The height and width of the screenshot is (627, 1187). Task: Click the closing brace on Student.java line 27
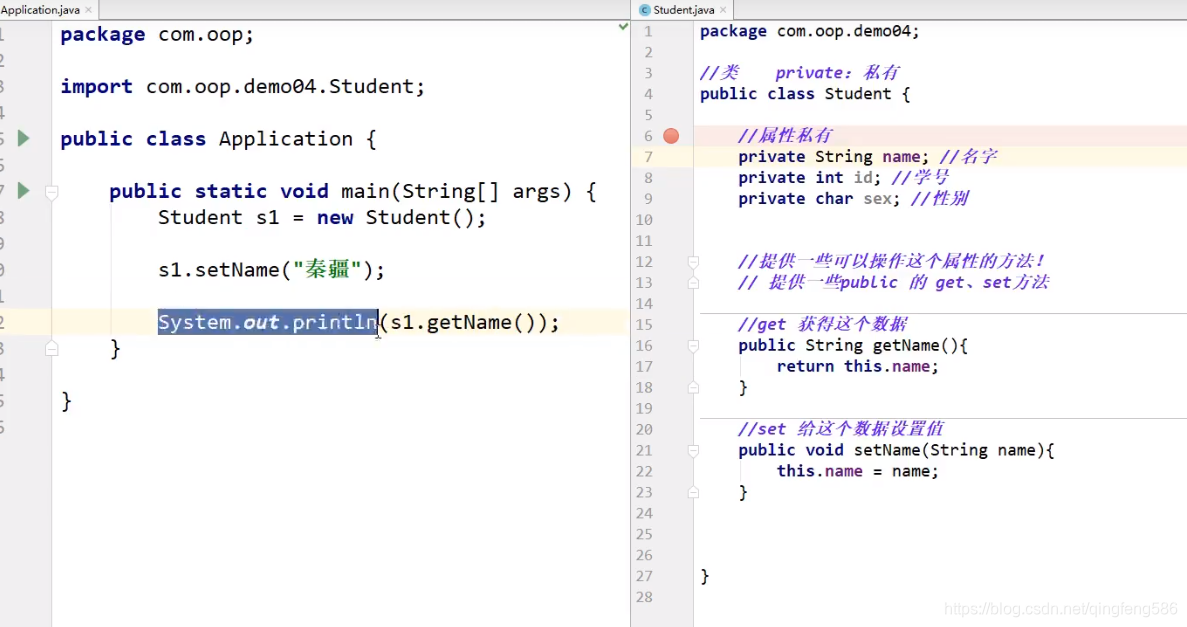pos(705,576)
